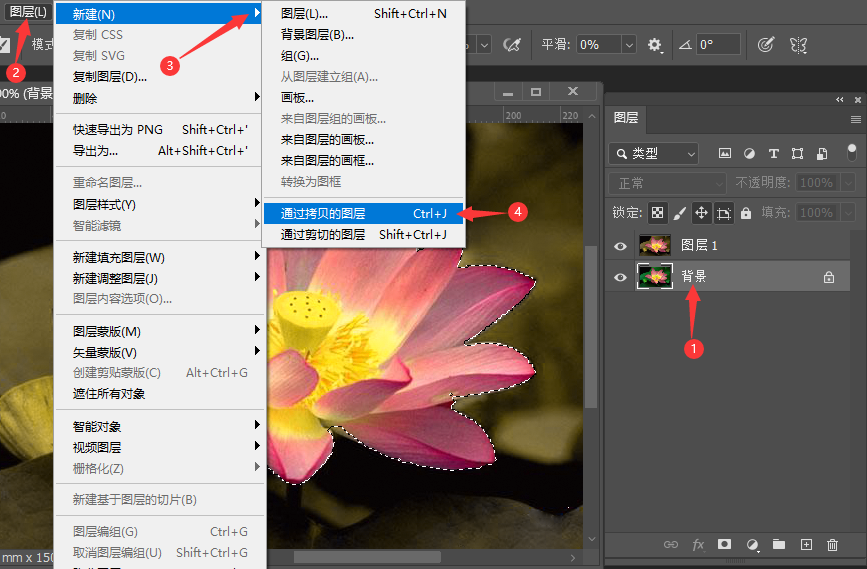
Task: Click the 不透明度 100% field
Action: coord(818,182)
